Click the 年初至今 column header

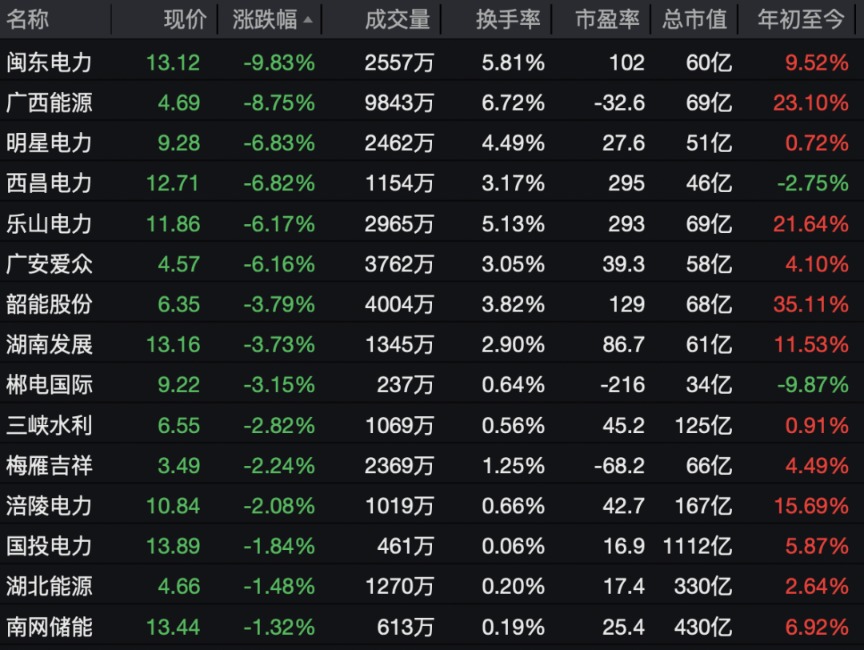[x=801, y=19]
